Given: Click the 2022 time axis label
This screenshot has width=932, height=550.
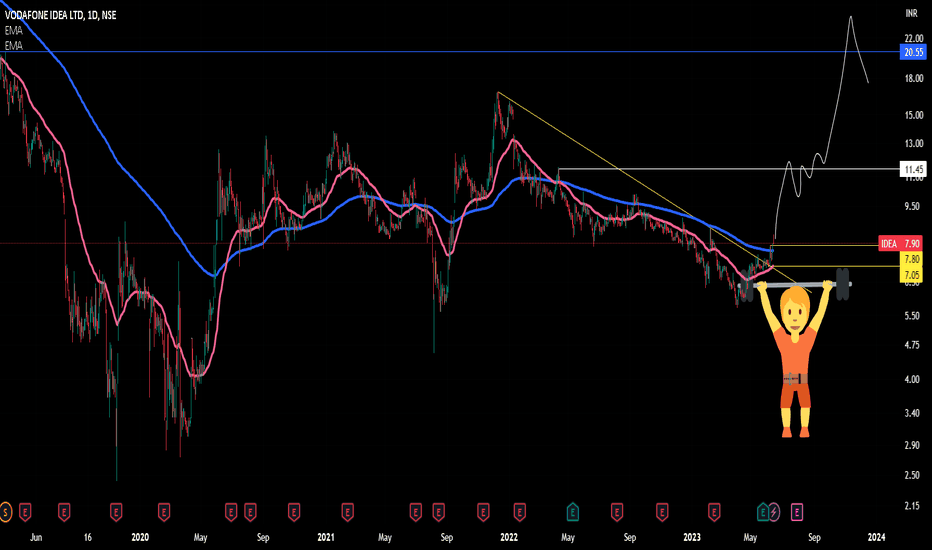Looking at the screenshot, I should click(x=509, y=538).
